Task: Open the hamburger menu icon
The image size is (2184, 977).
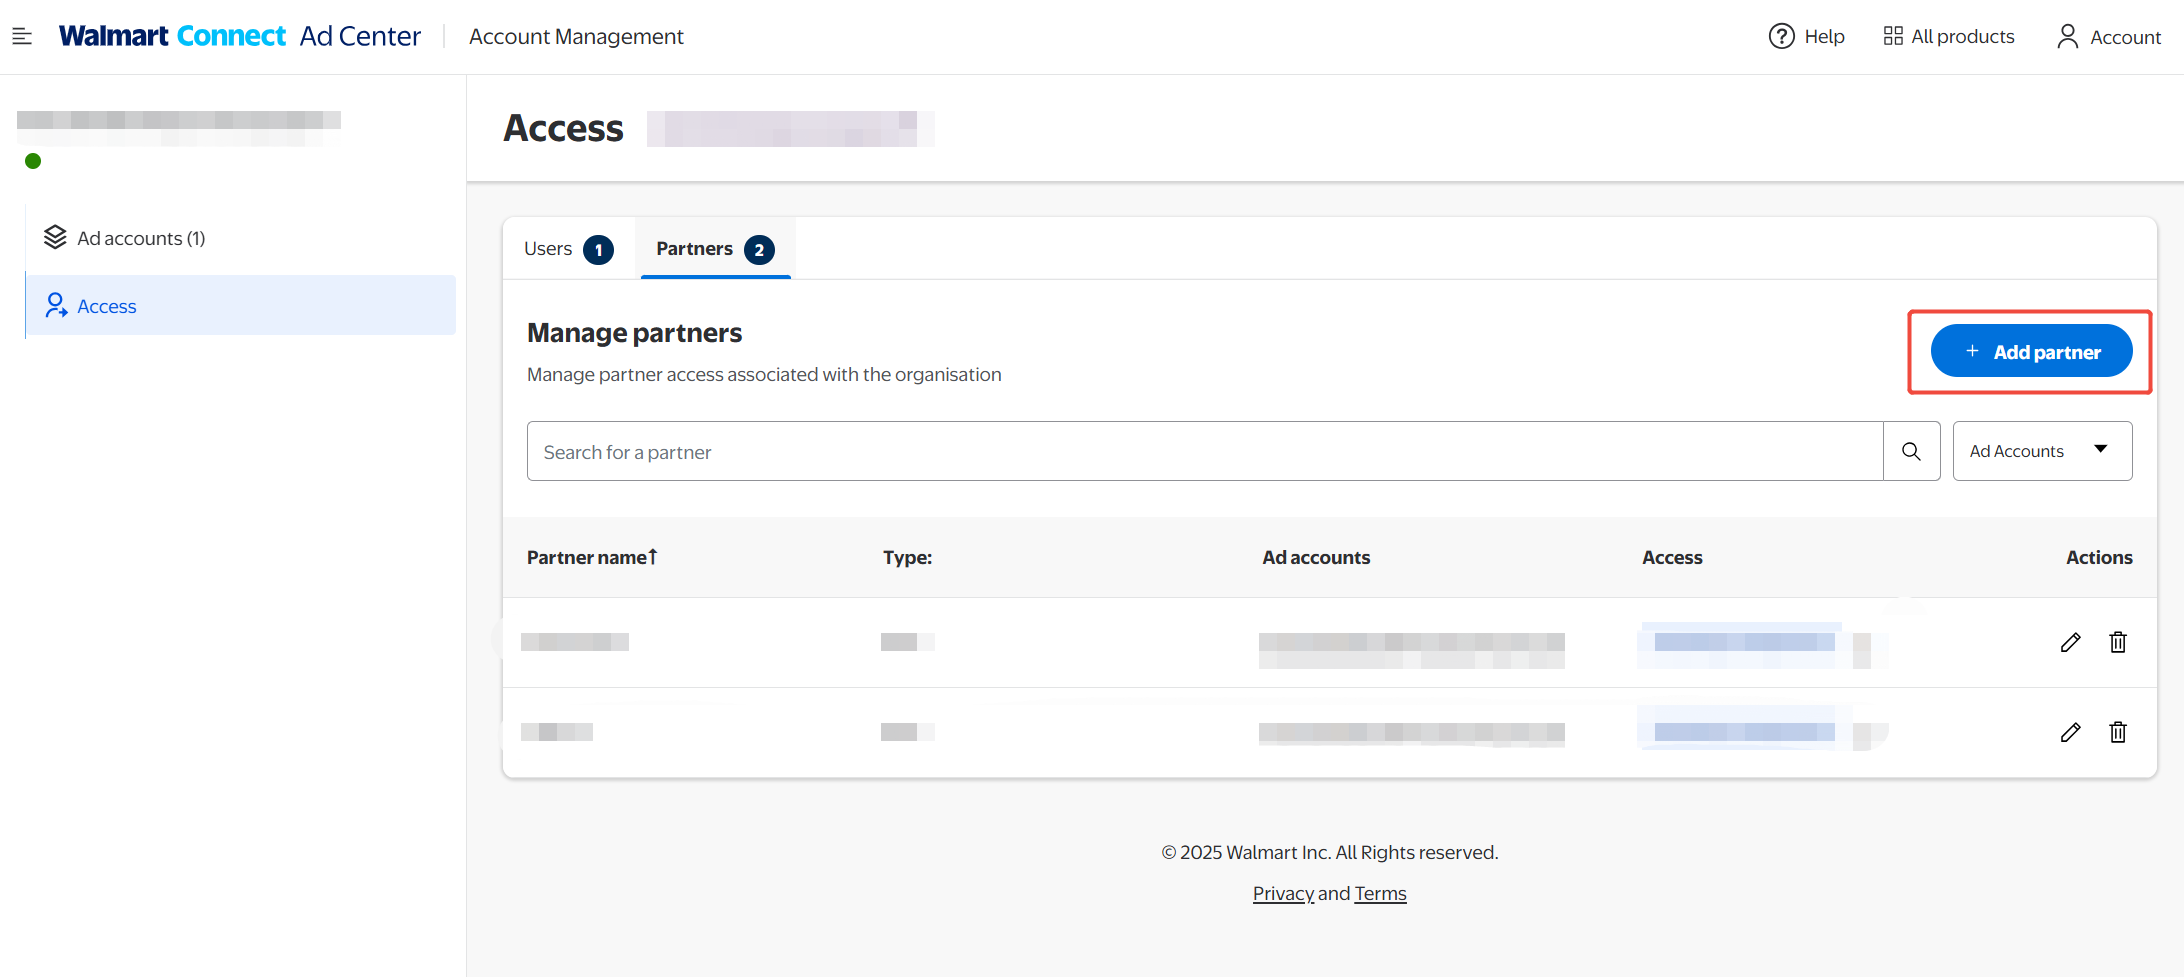Action: pyautogui.click(x=22, y=37)
